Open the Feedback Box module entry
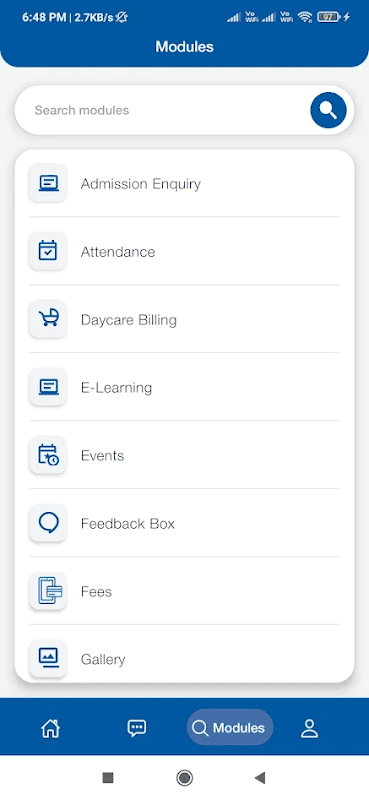 [x=184, y=523]
